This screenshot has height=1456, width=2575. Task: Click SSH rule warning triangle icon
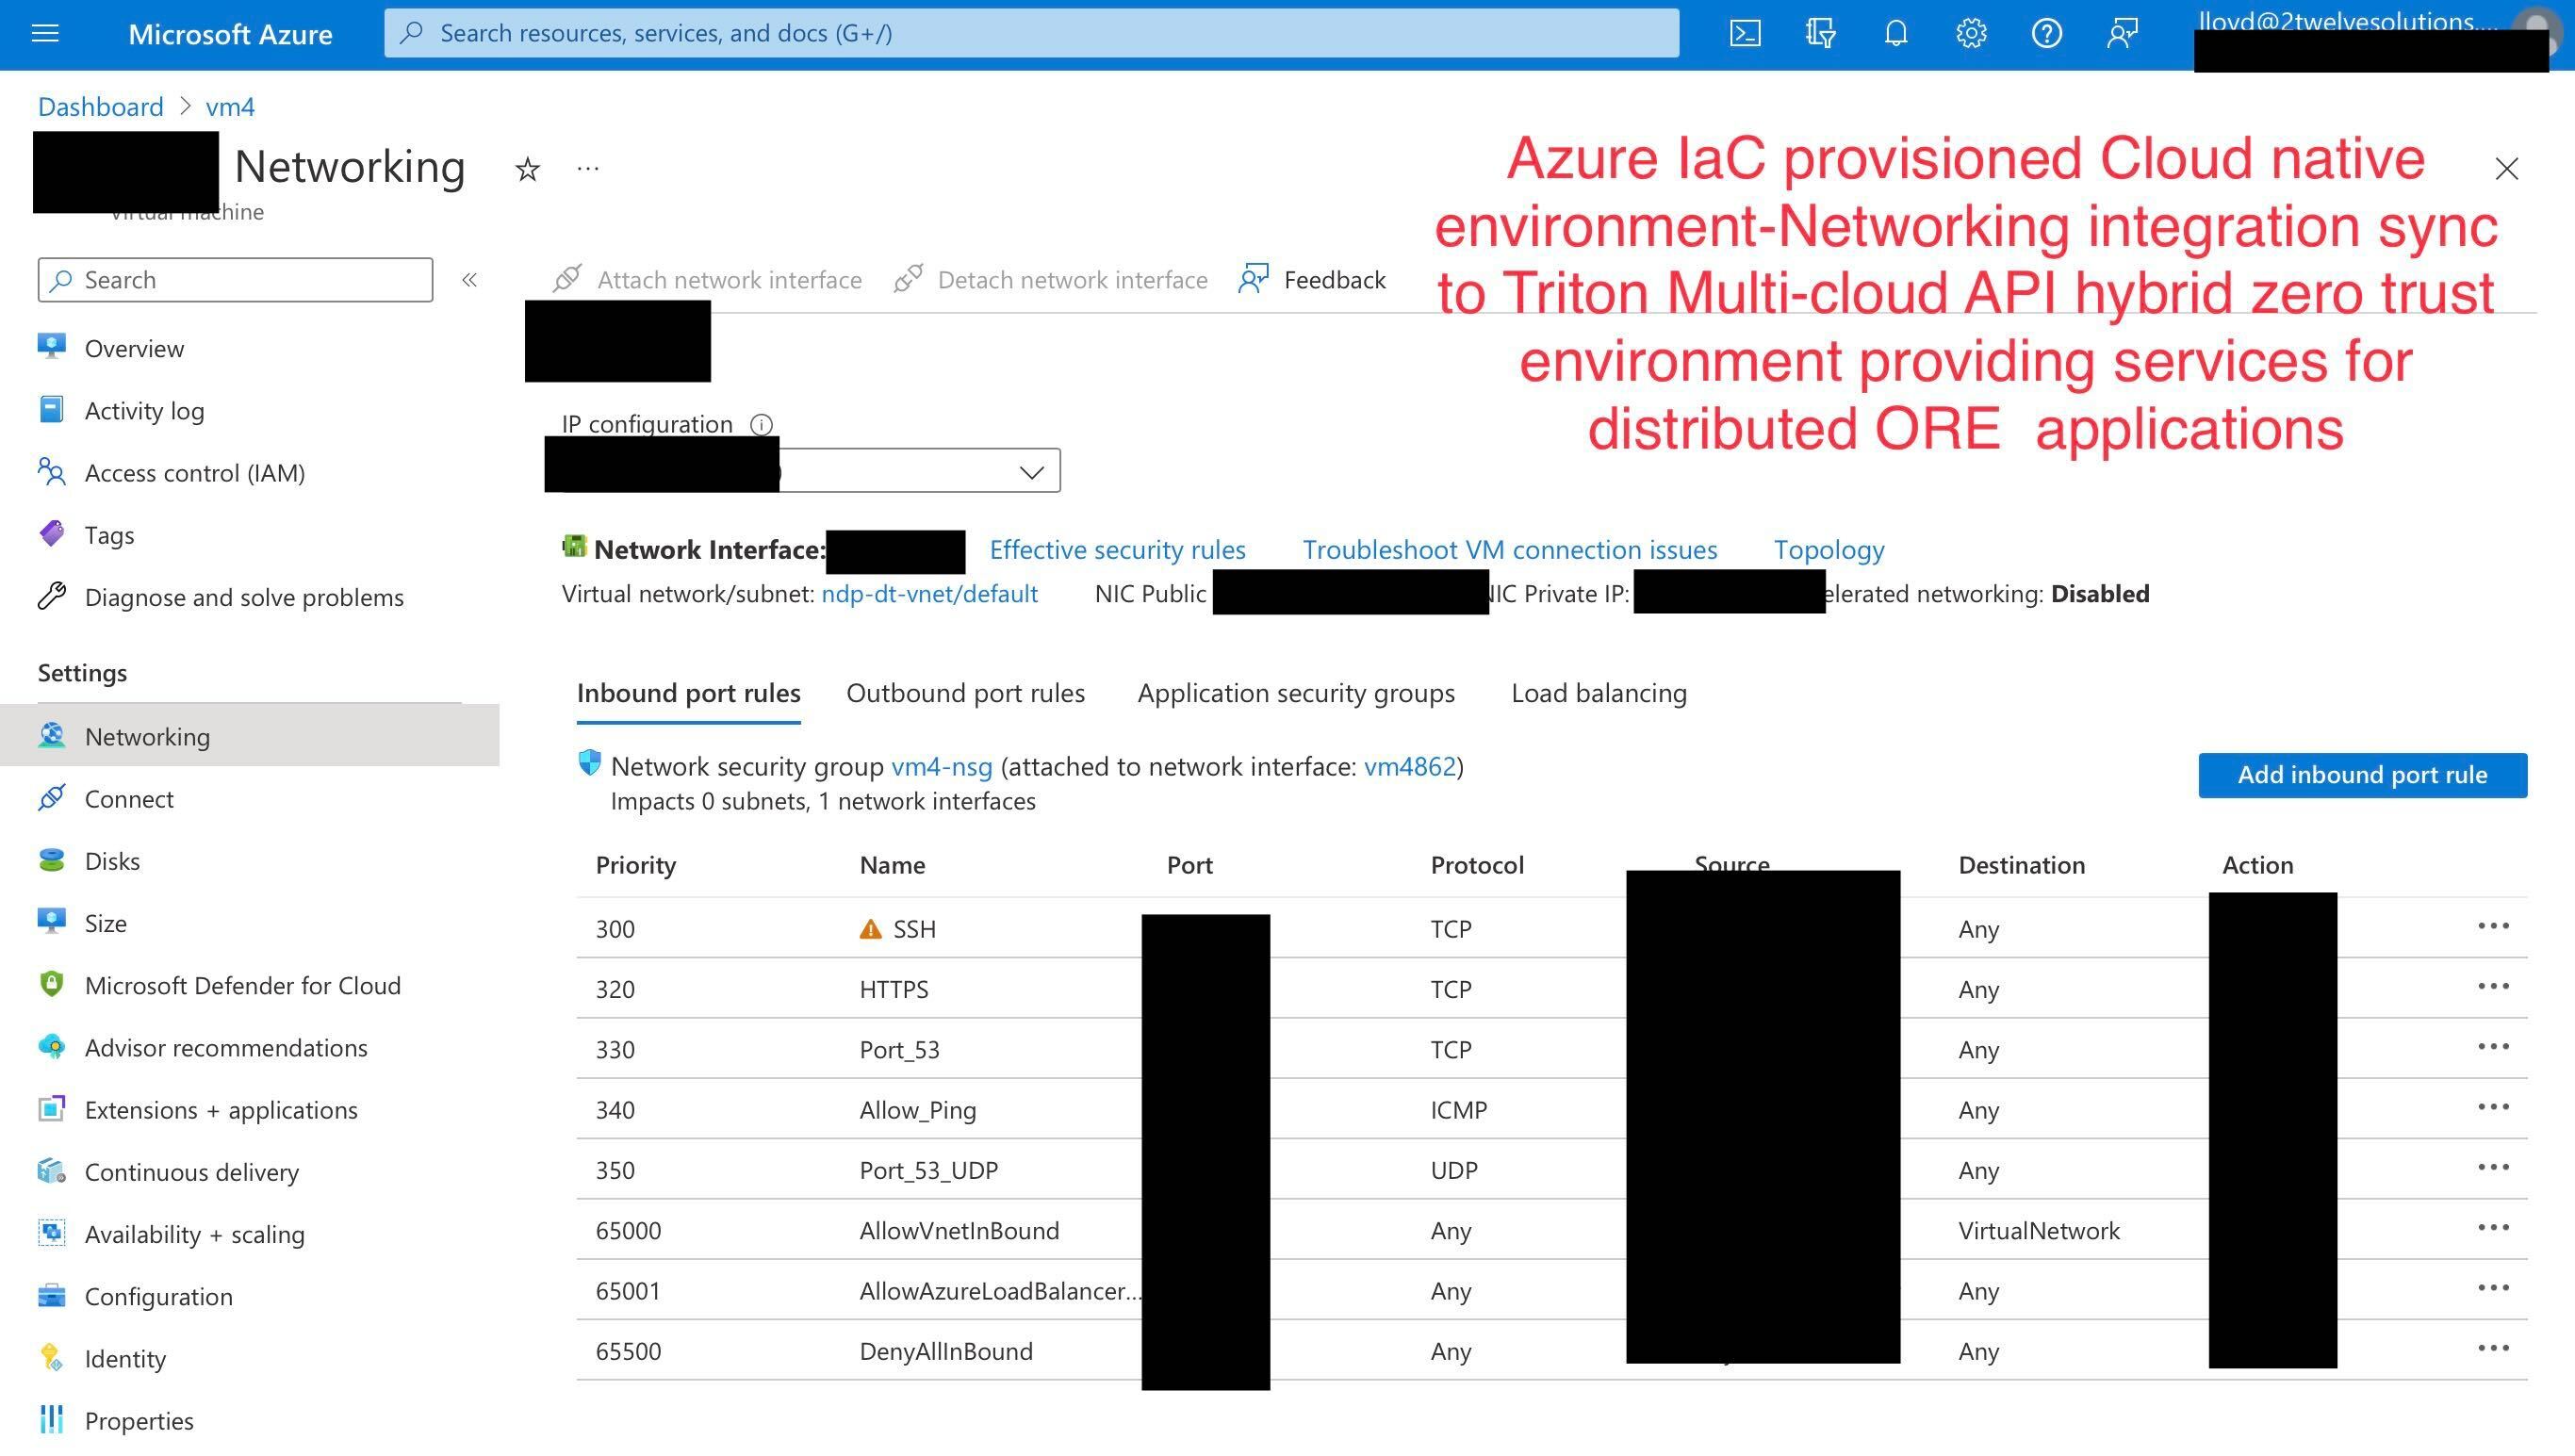[x=870, y=929]
